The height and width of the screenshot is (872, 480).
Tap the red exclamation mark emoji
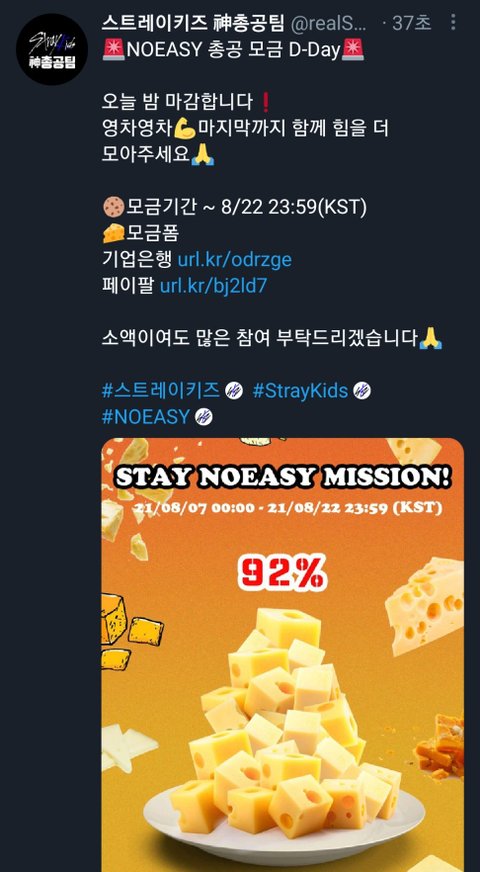tap(265, 102)
